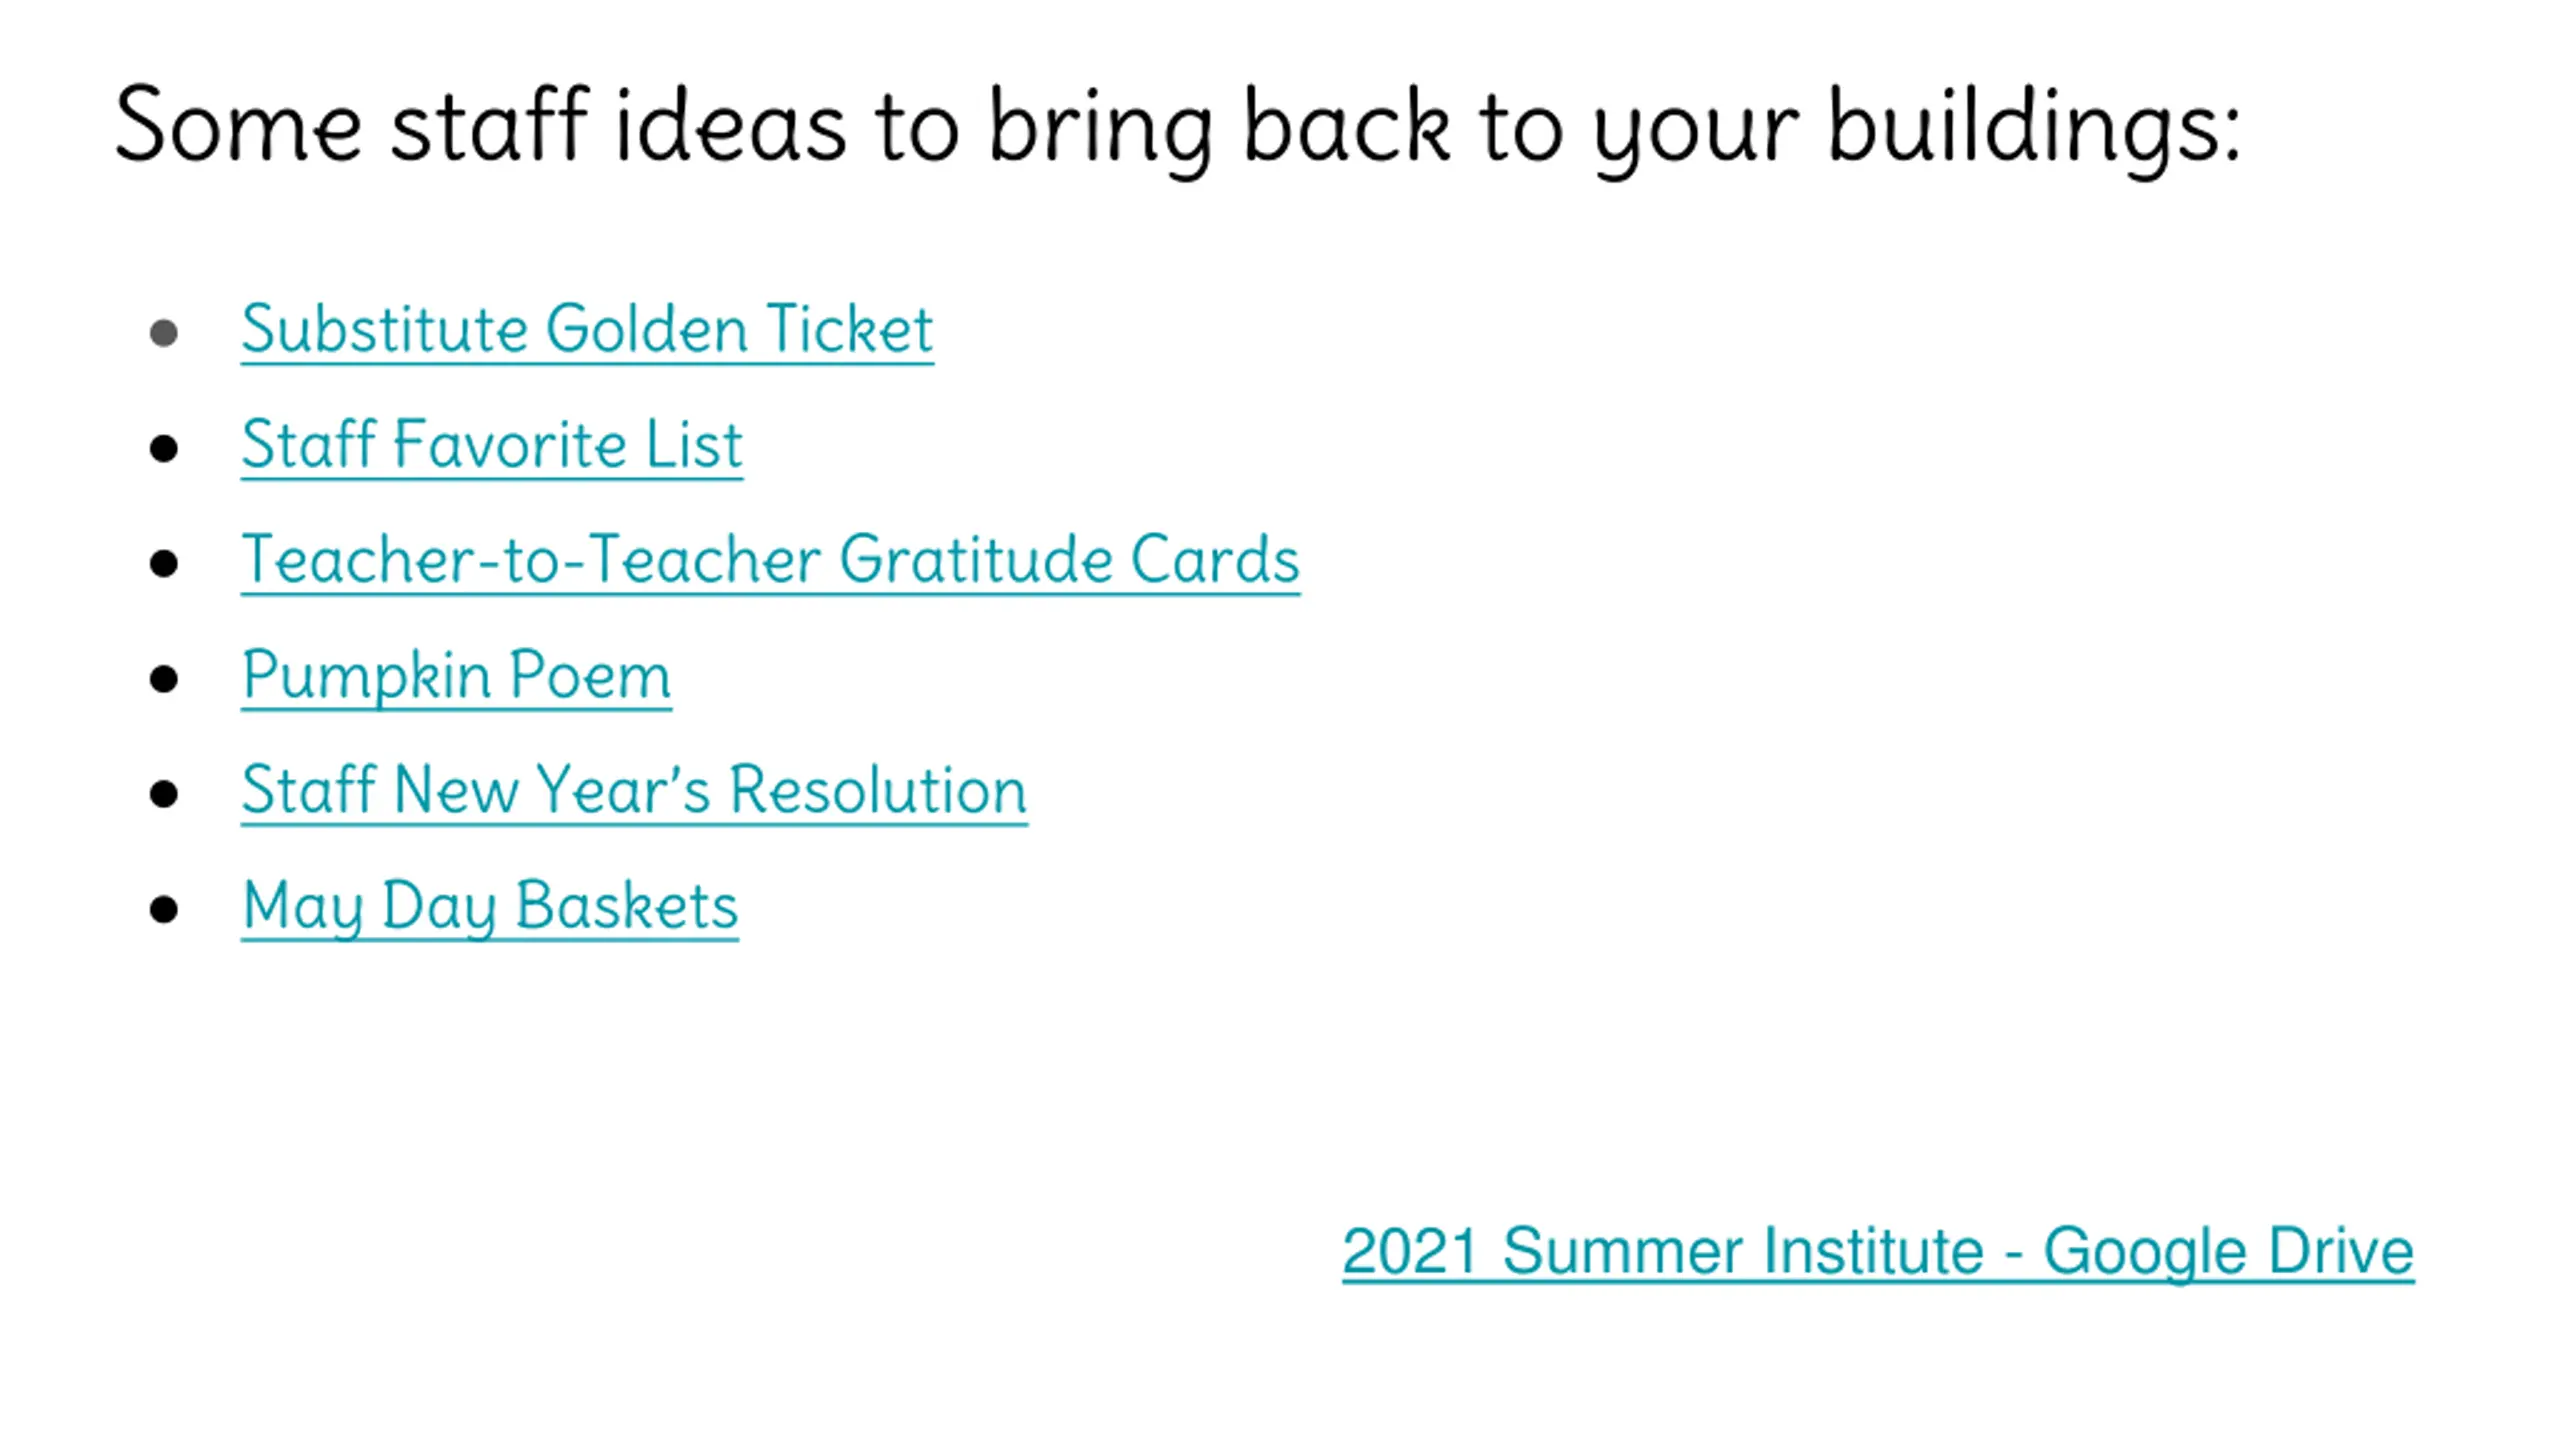This screenshot has height=1440, width=2560.
Task: Open the May Day Baskets link
Action: click(490, 906)
